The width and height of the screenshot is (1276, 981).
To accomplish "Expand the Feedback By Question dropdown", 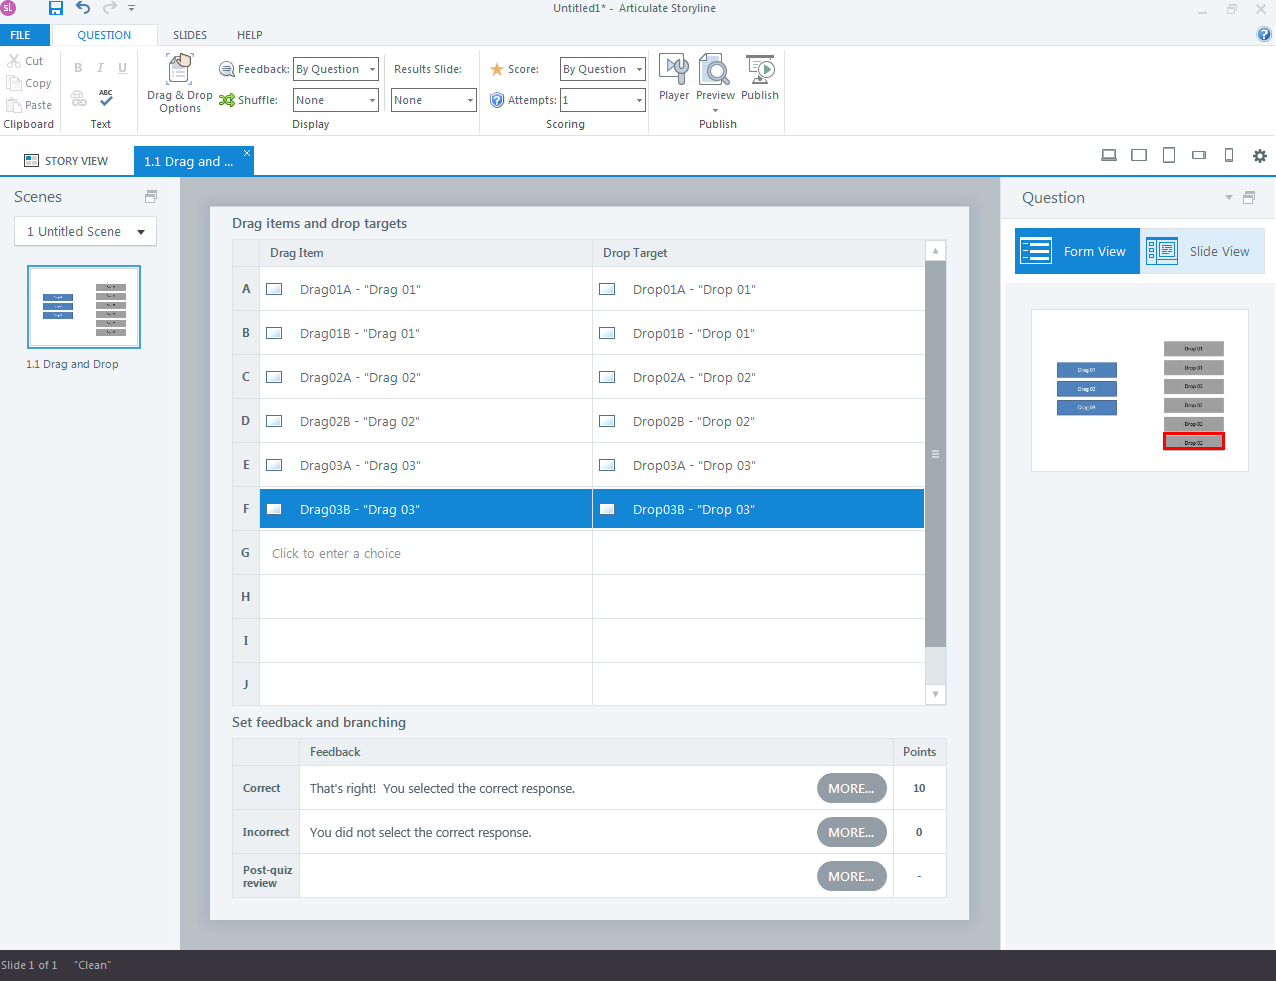I will pyautogui.click(x=372, y=69).
